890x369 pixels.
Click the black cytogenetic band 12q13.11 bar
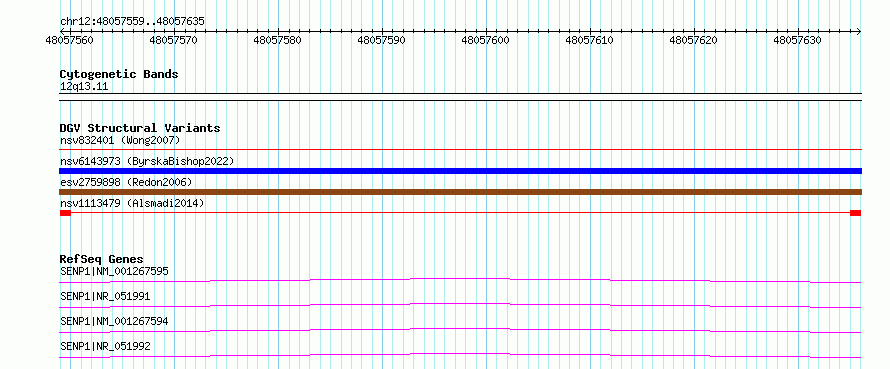pyautogui.click(x=460, y=97)
